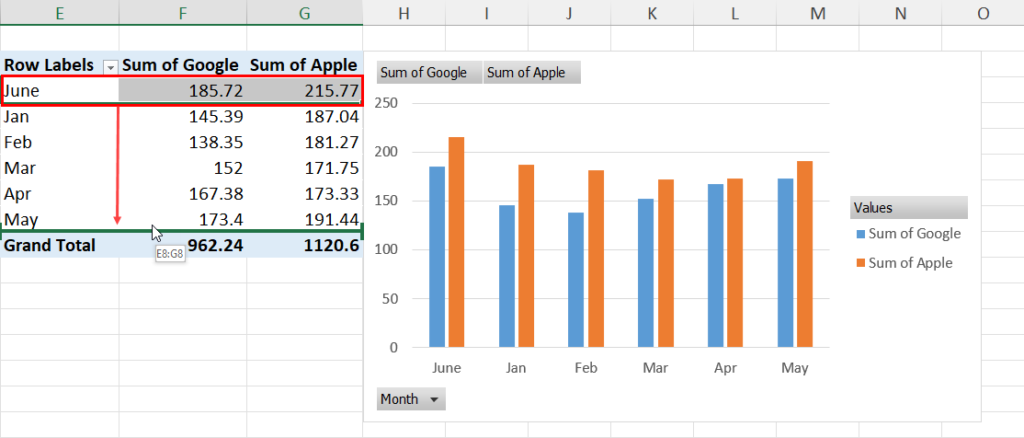
Task: Click the blue Google bar for Apr
Action: (x=716, y=266)
